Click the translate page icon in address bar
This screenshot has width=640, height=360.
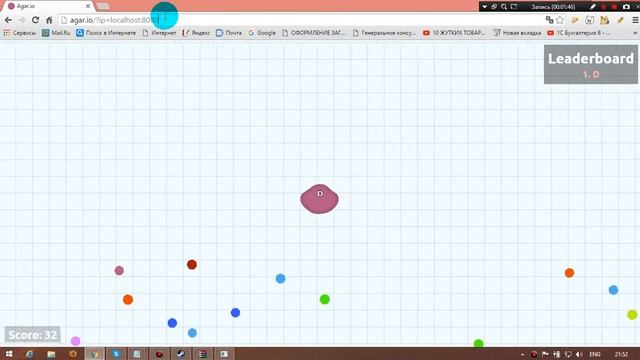tap(549, 20)
